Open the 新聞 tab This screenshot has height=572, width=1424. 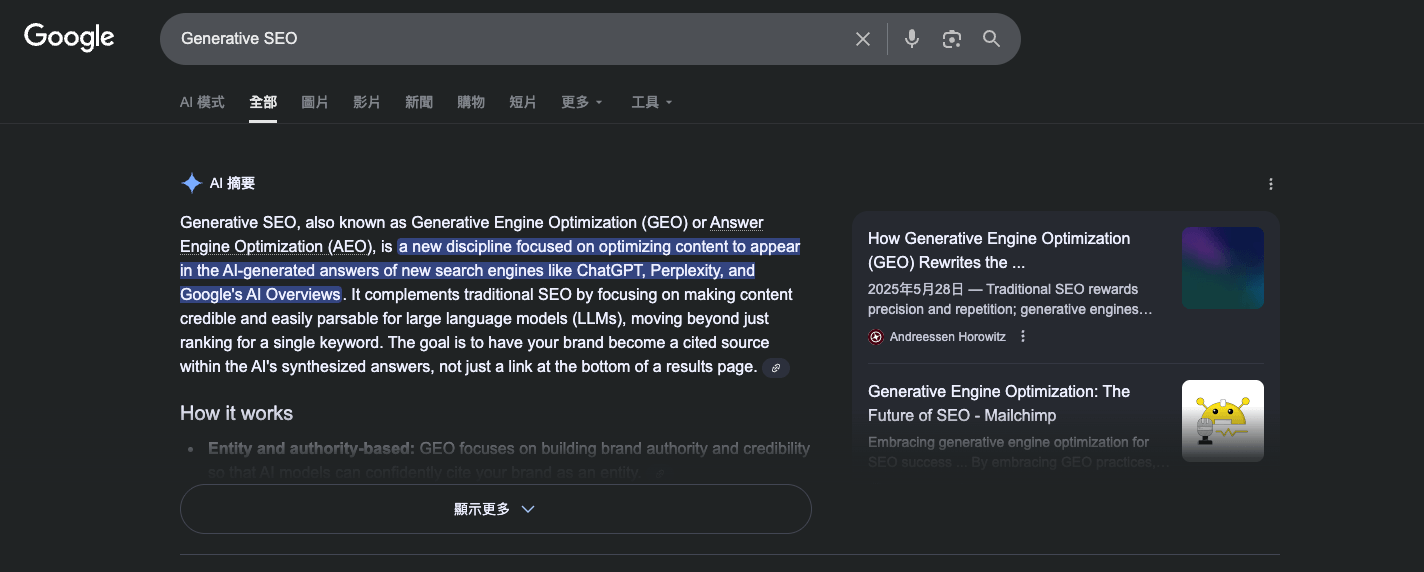pyautogui.click(x=419, y=102)
